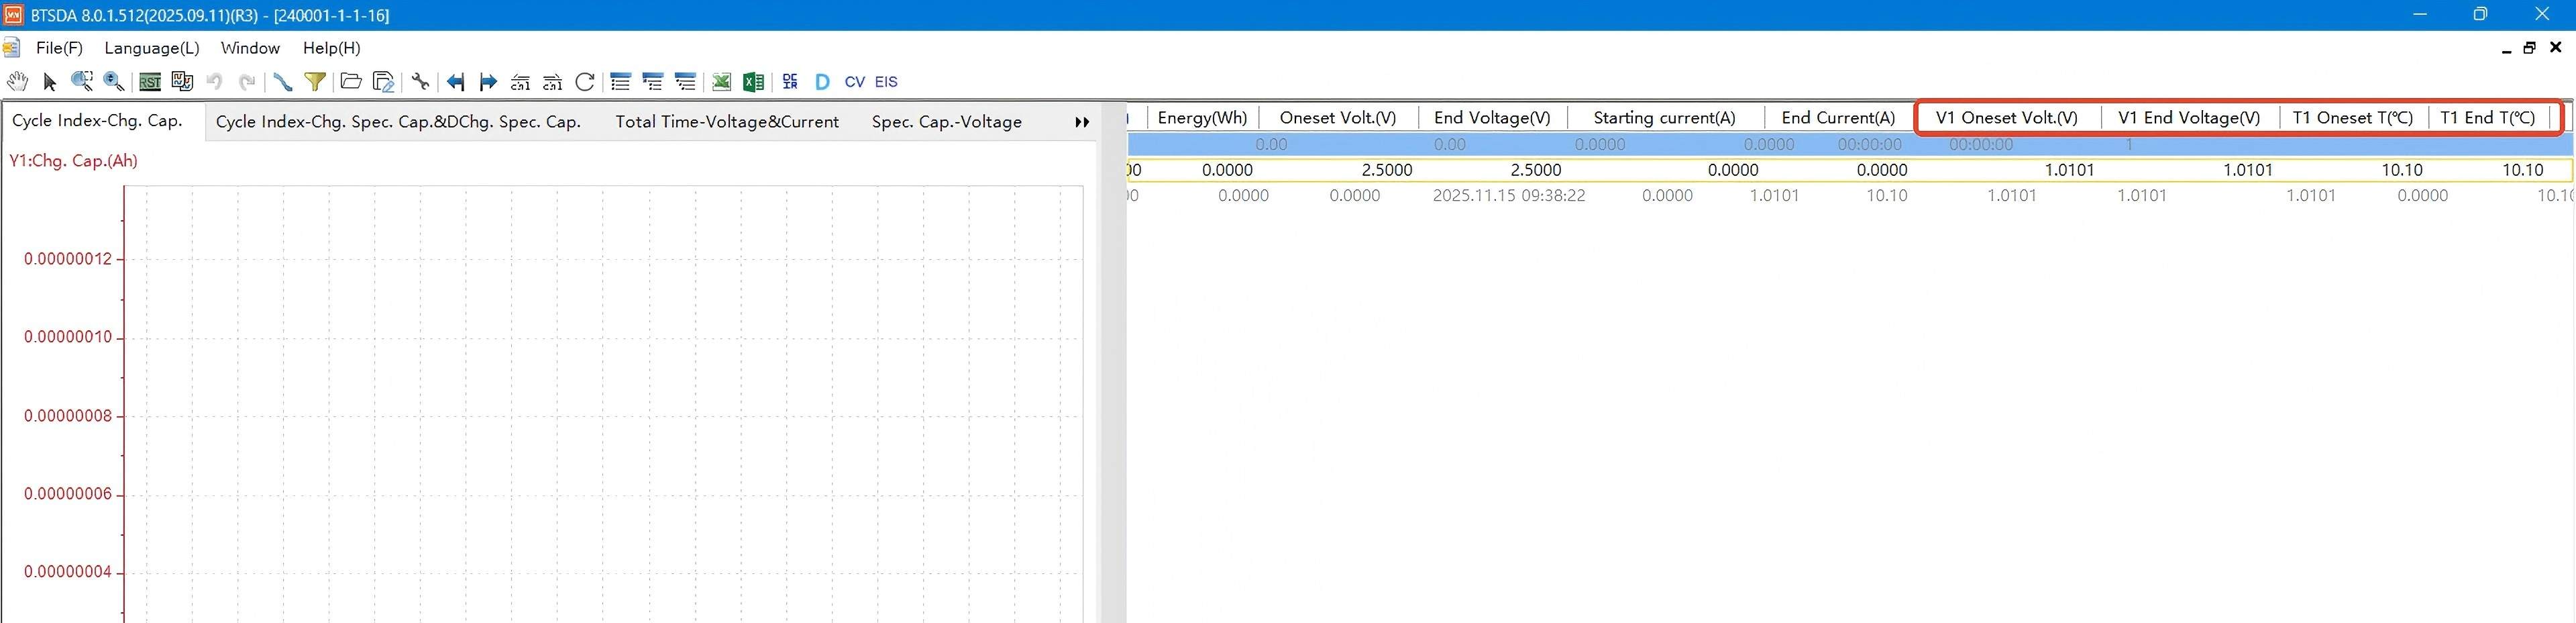Click the refresh circular arrow icon
The image size is (2576, 623).
pyautogui.click(x=585, y=82)
